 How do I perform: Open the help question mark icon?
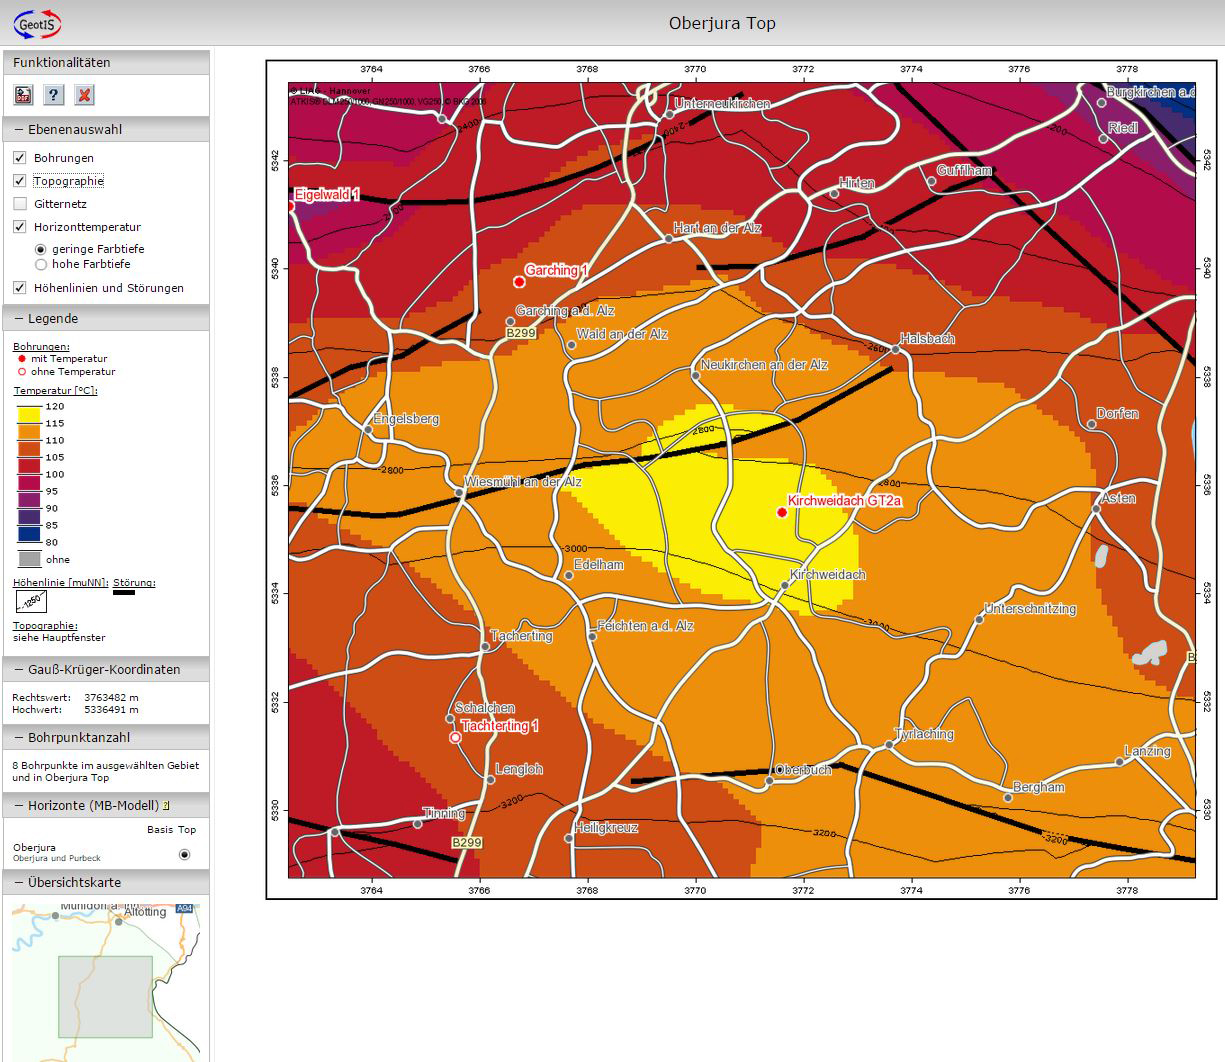(54, 95)
